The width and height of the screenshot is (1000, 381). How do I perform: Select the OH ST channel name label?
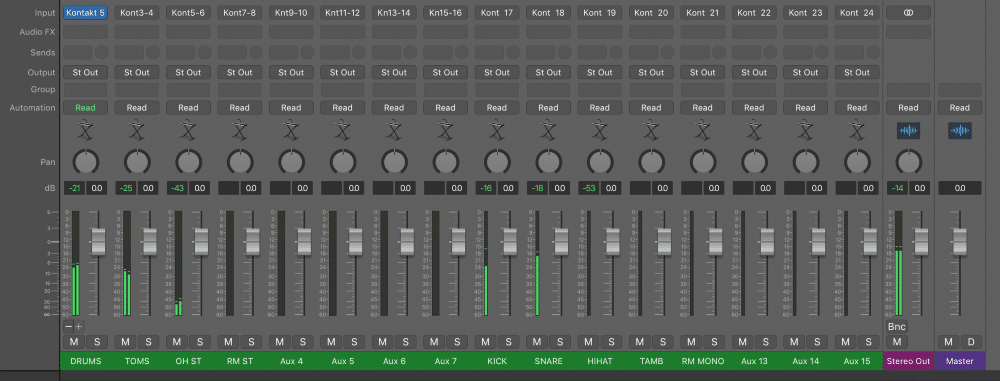point(188,361)
